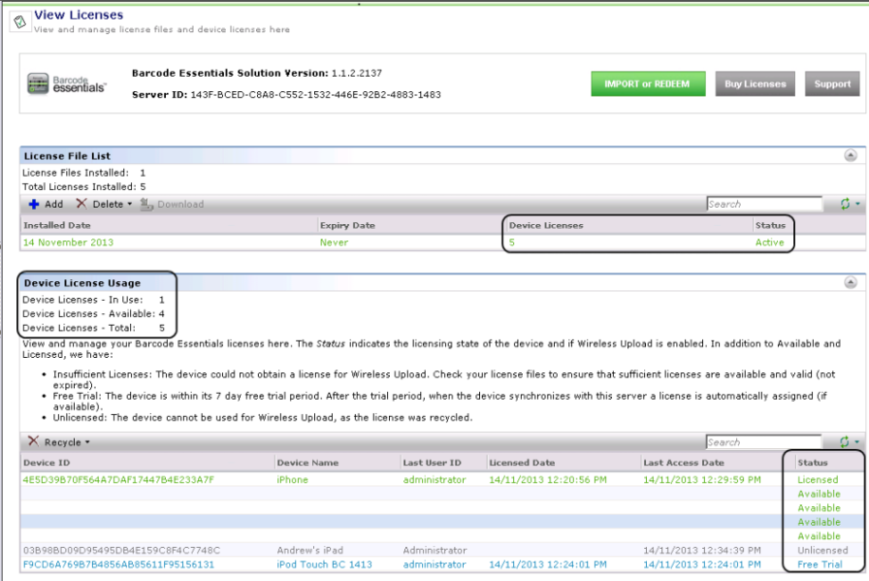Open the Support button
This screenshot has height=581, width=869.
(x=831, y=84)
